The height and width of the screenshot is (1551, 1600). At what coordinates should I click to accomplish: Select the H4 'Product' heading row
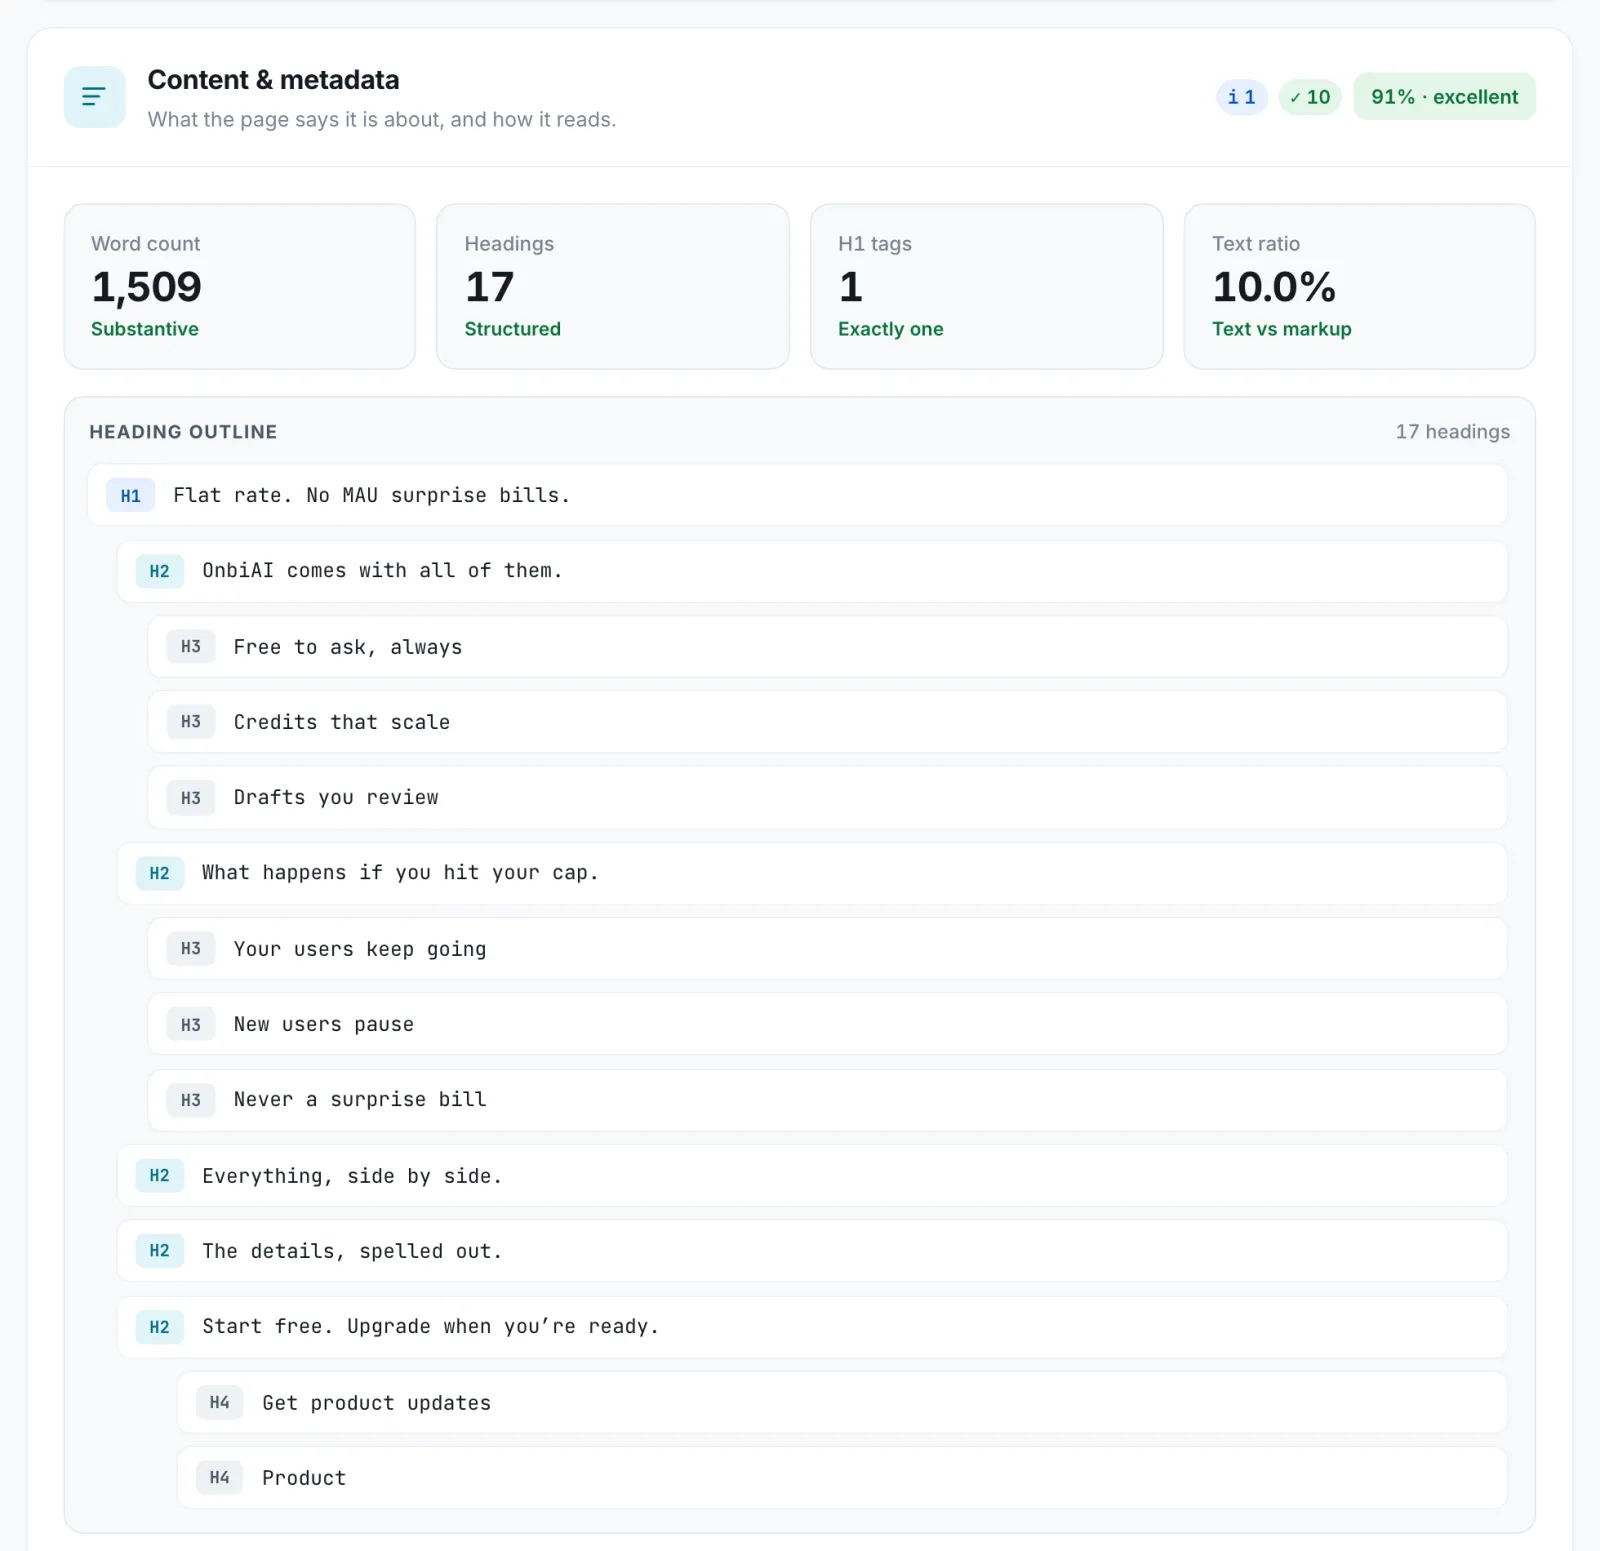pos(842,1478)
